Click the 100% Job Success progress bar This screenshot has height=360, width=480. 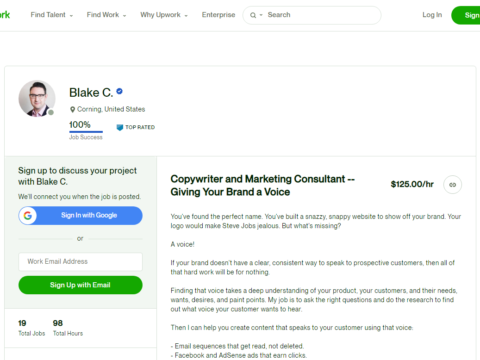tap(86, 132)
